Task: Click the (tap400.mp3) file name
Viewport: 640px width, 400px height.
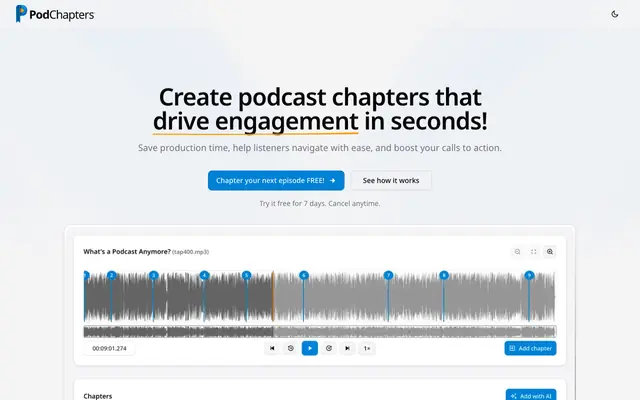Action: (x=191, y=252)
